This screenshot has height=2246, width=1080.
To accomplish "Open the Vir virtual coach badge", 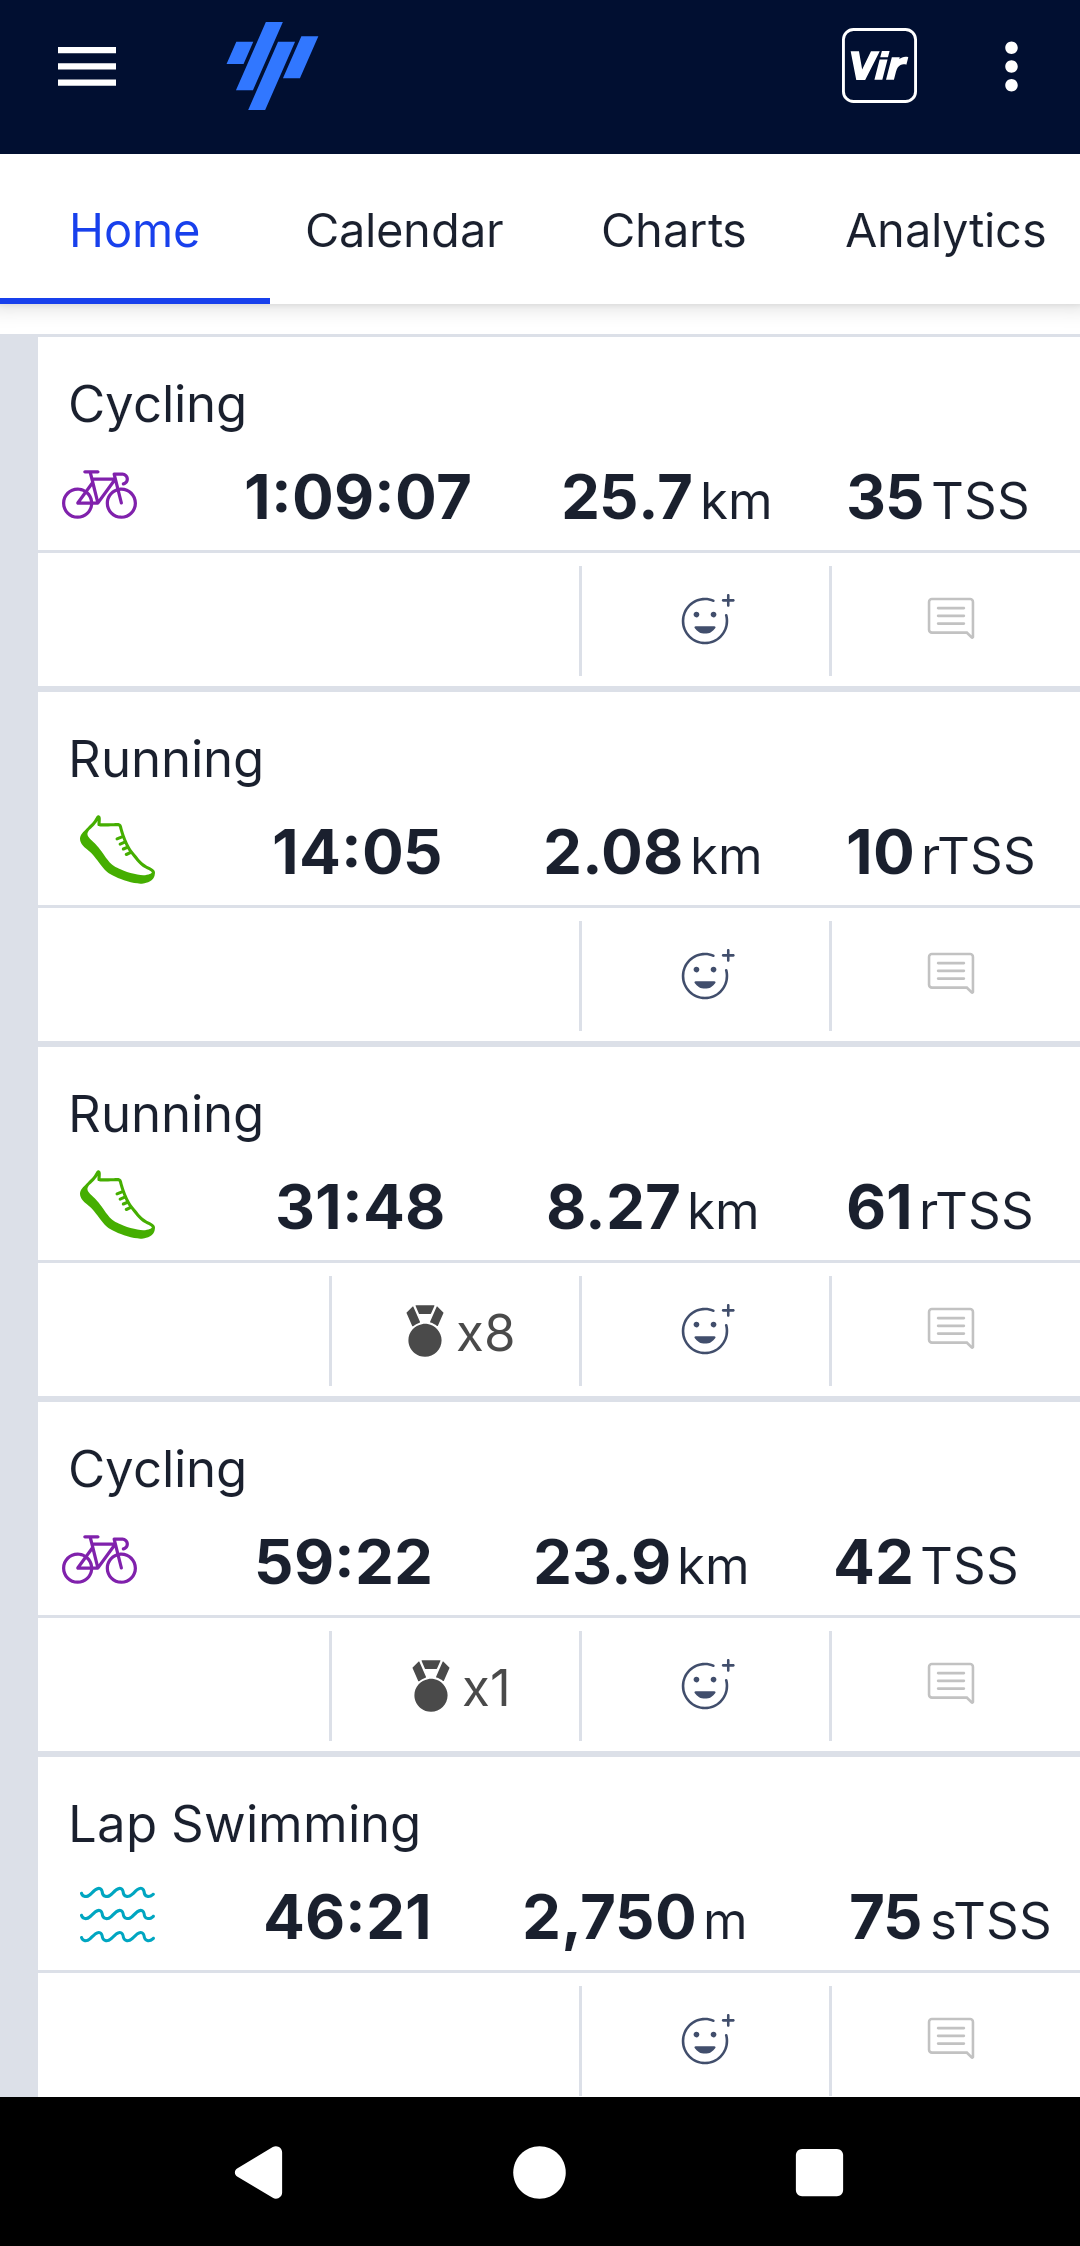I will (x=879, y=66).
